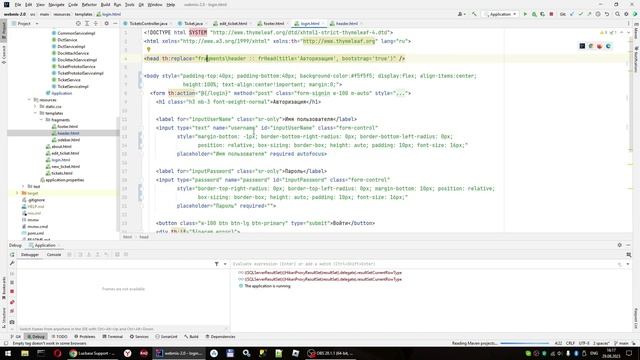Open Git tool window button
Image resolution: width=640 pixels, height=360 pixels.
[16, 337]
